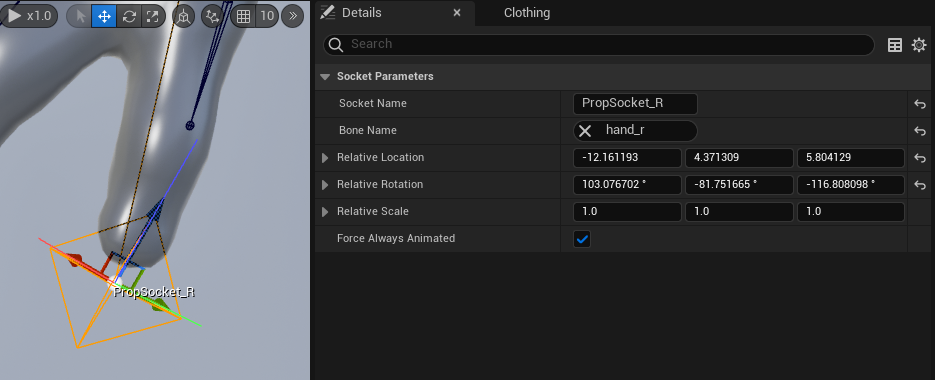Switch to the scale tool
The height and width of the screenshot is (380, 935).
coord(153,16)
